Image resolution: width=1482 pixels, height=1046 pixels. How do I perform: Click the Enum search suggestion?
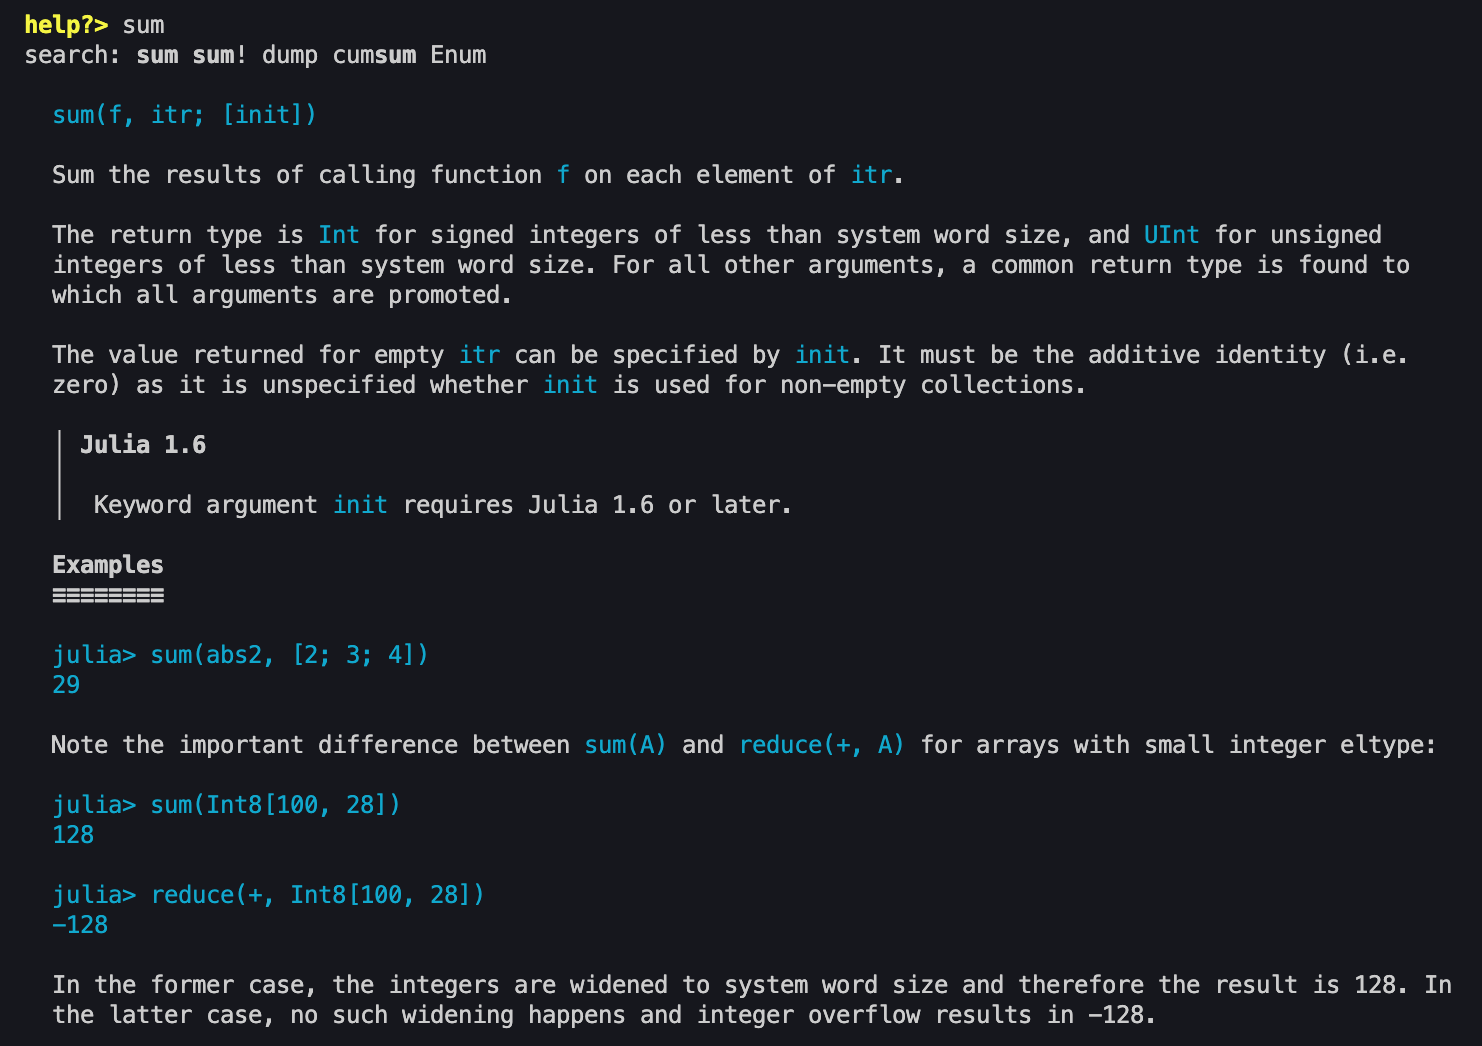click(458, 55)
